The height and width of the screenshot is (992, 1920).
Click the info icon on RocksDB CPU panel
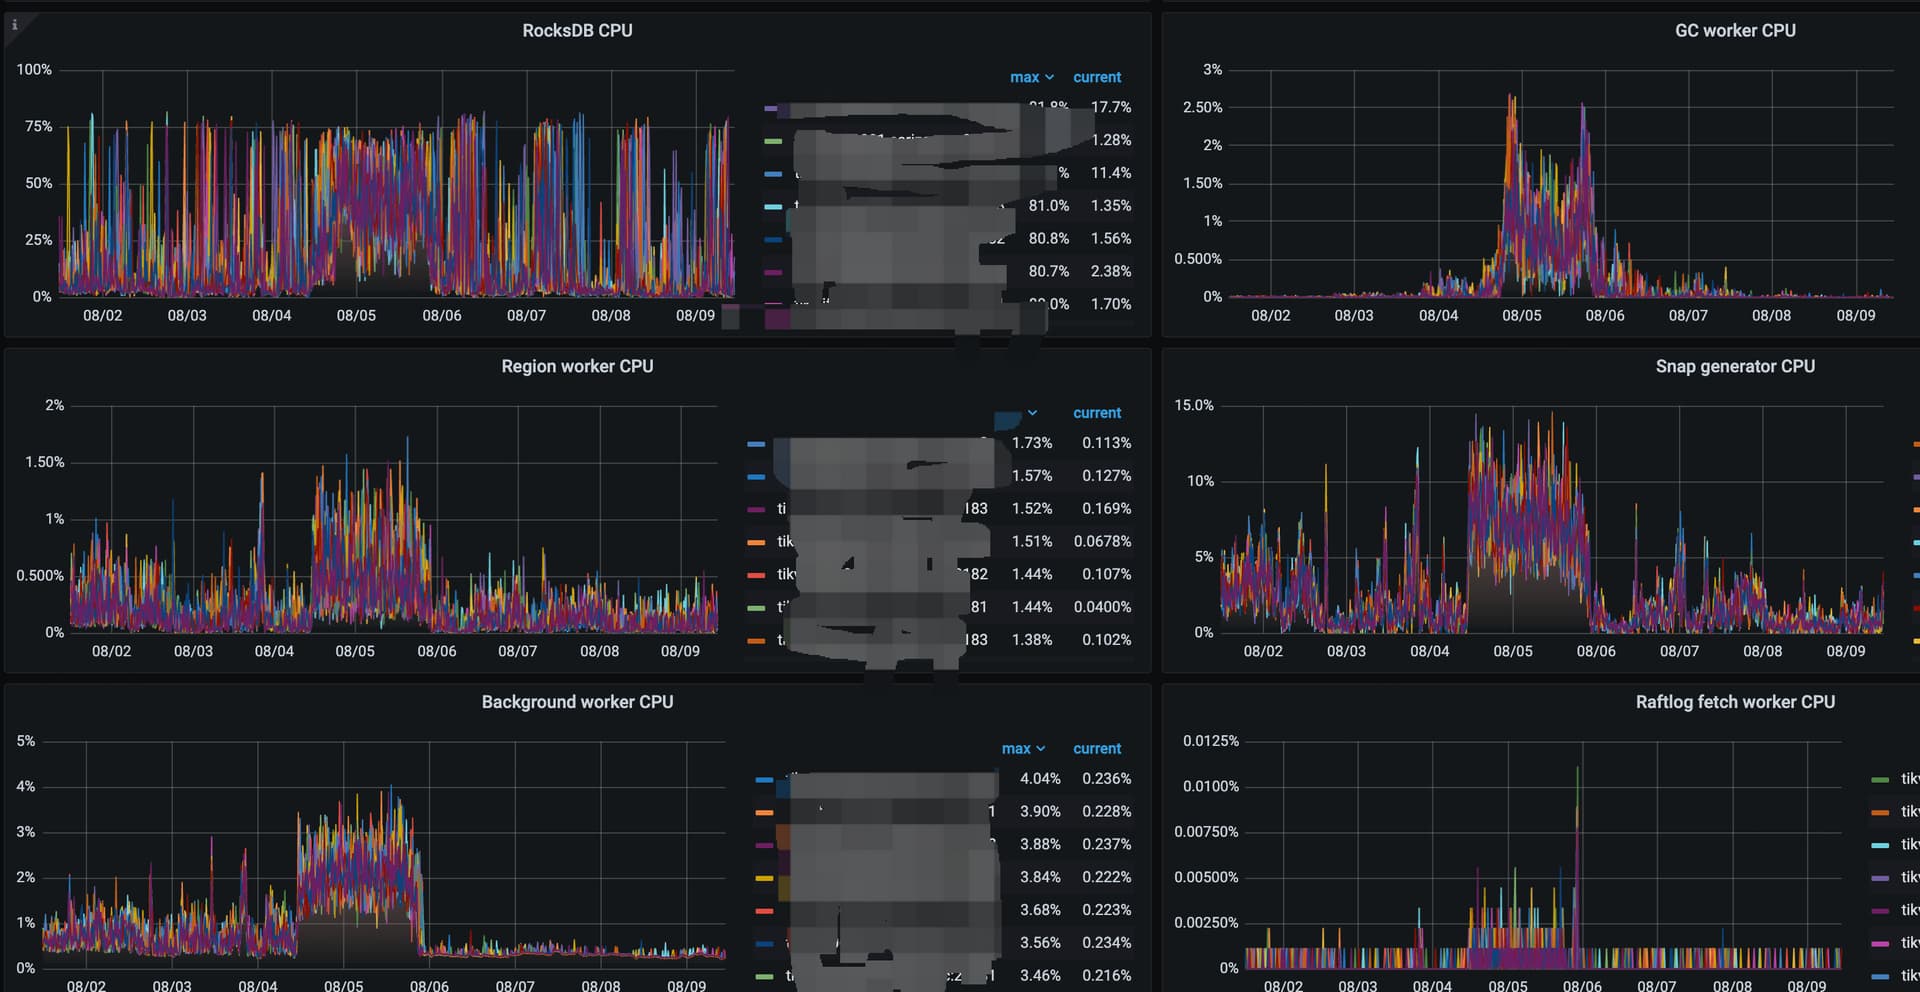point(14,25)
